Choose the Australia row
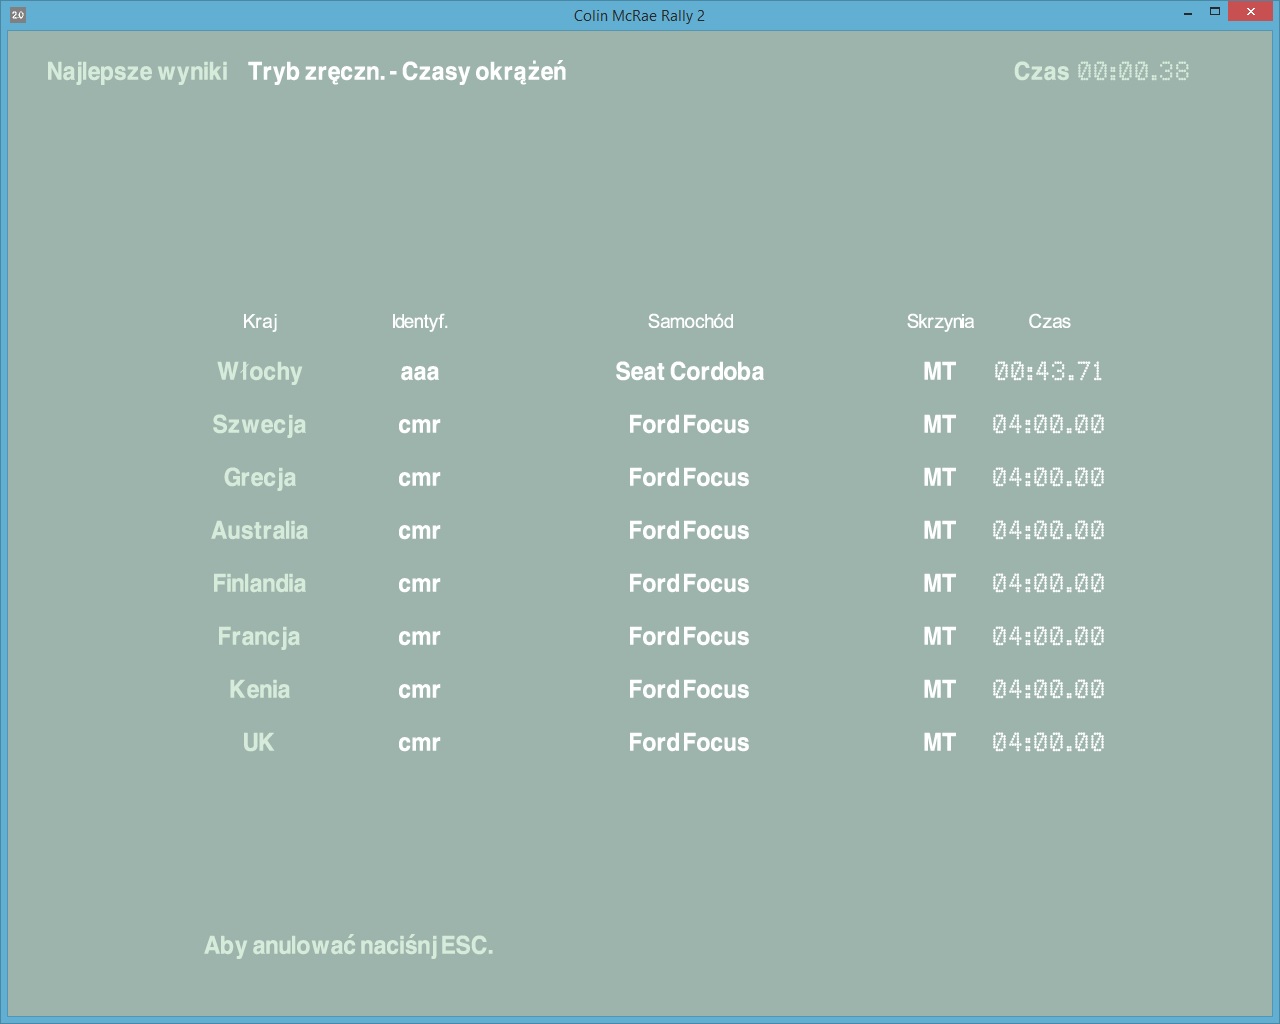 coord(259,531)
